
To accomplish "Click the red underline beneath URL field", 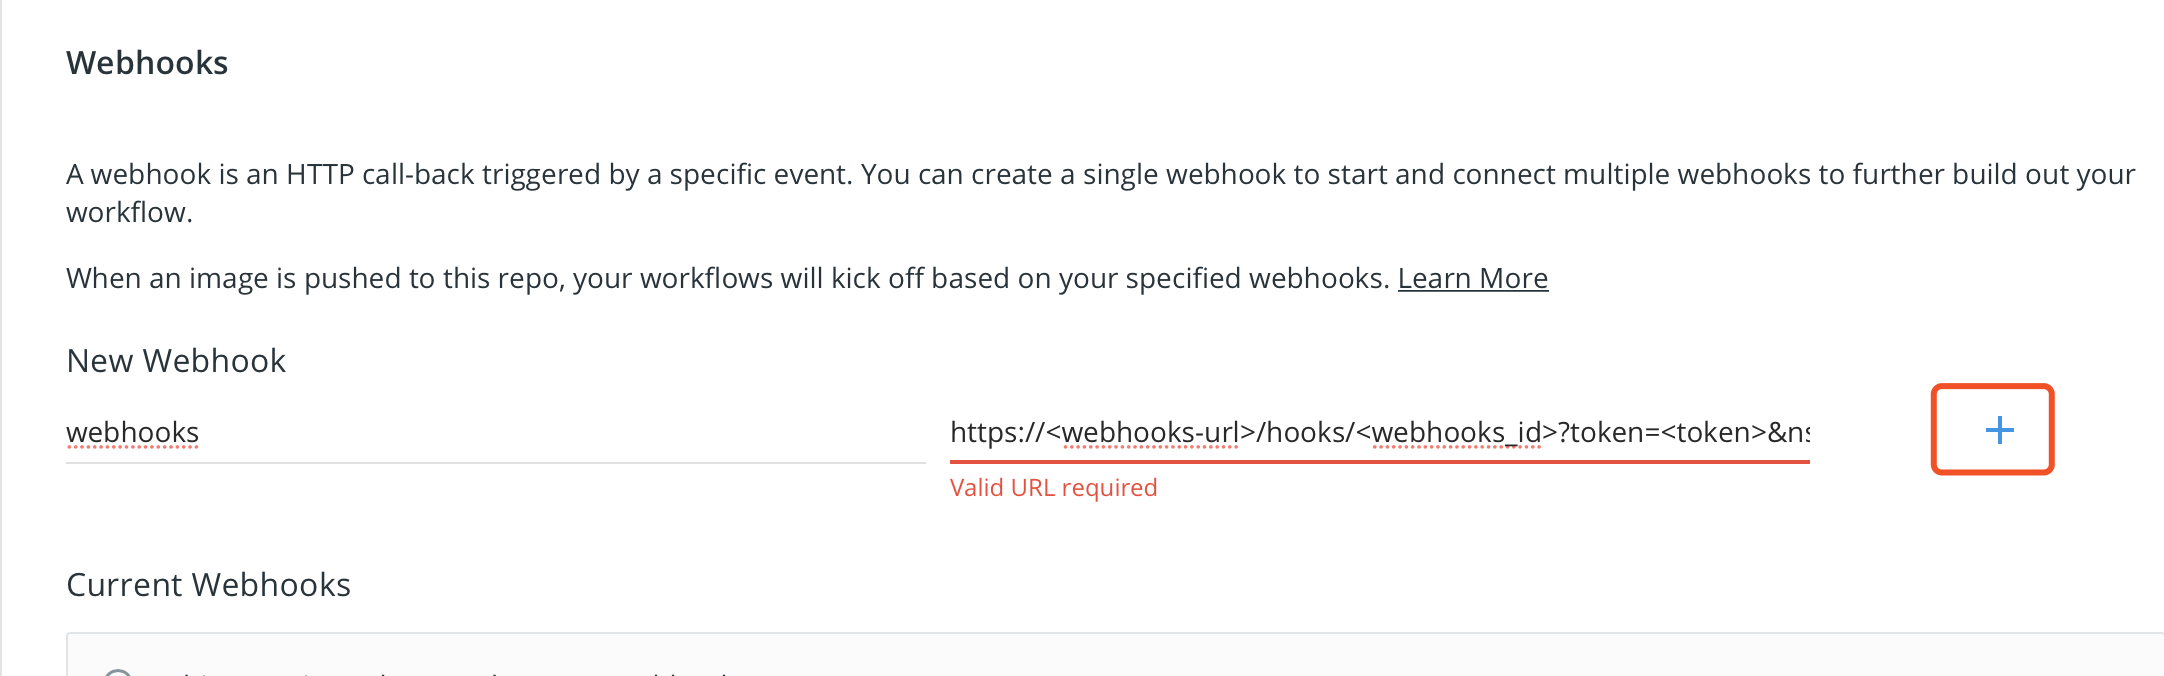I will [x=1379, y=462].
